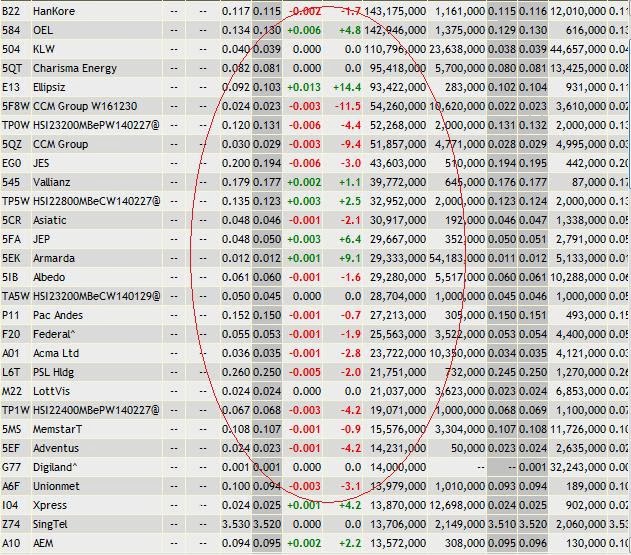The height and width of the screenshot is (555, 631).
Task: Select CCM Group W161230 percent change -11.5
Action: pos(348,106)
